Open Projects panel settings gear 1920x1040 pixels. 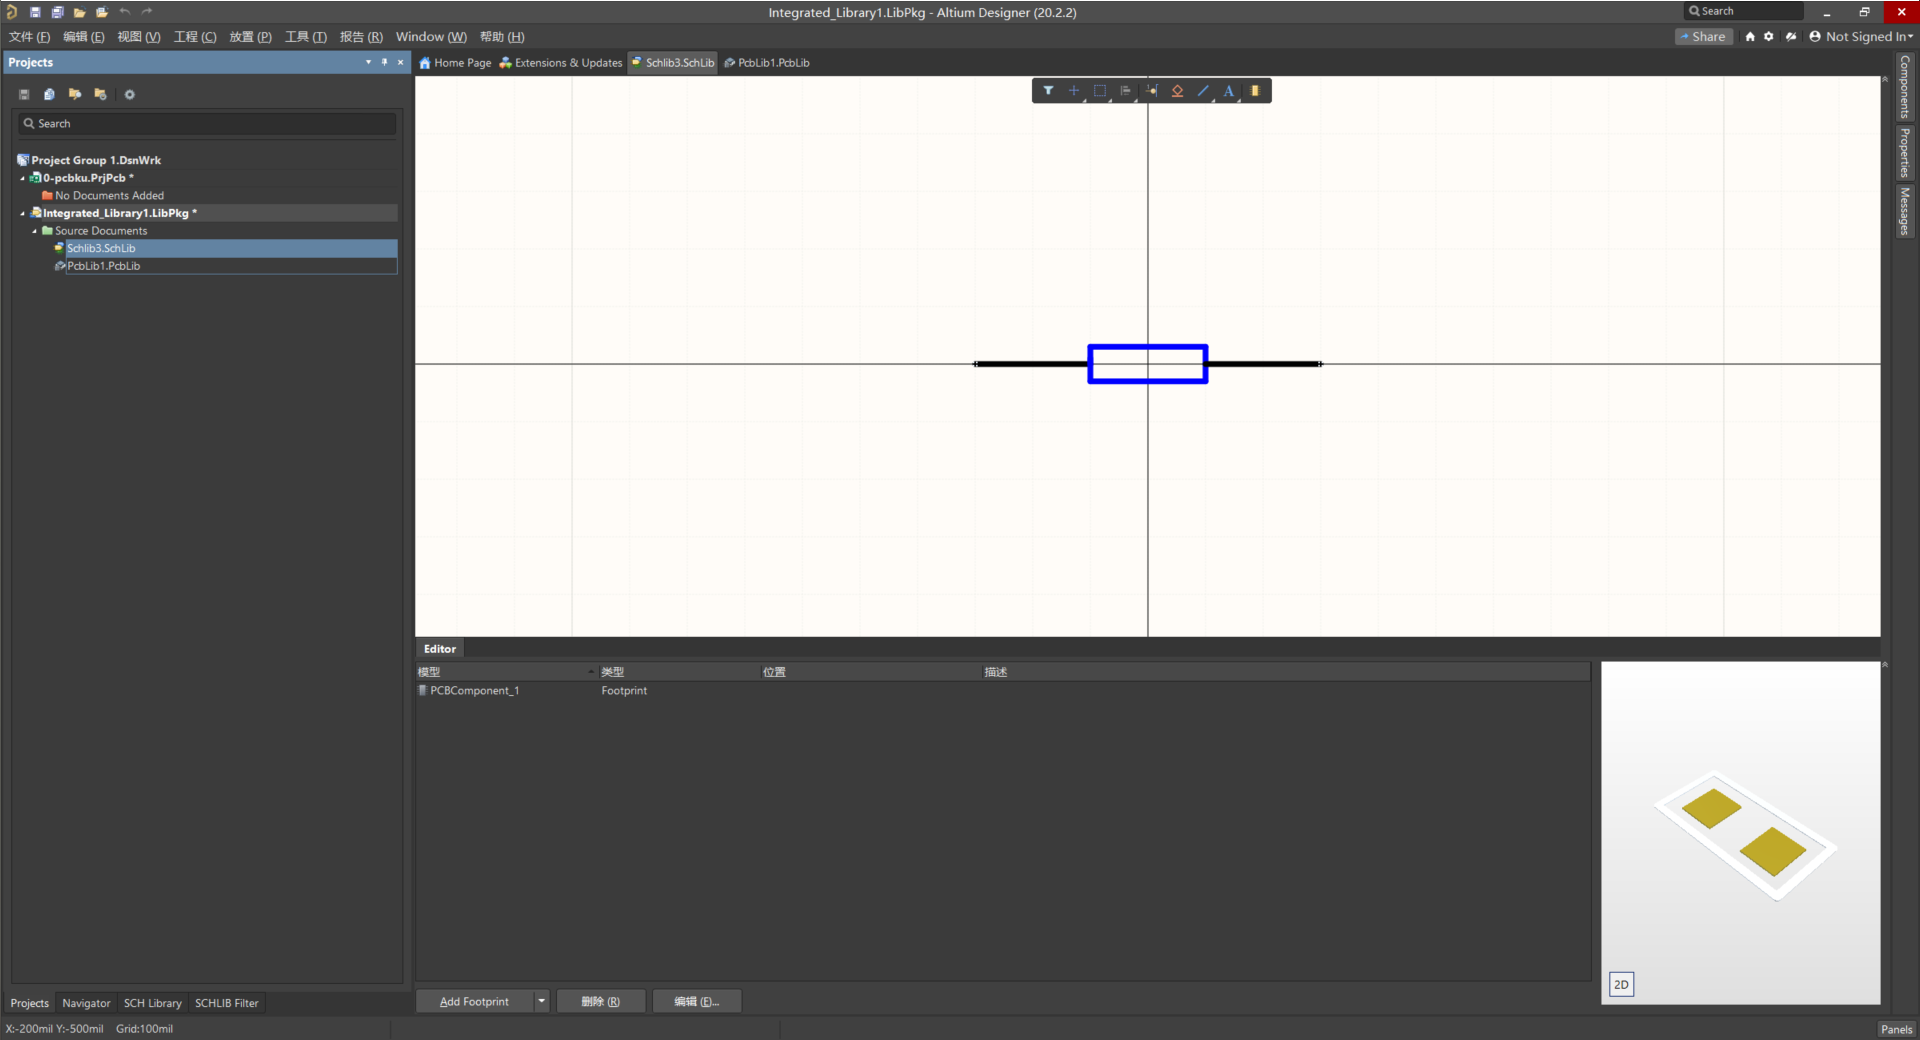pyautogui.click(x=129, y=94)
